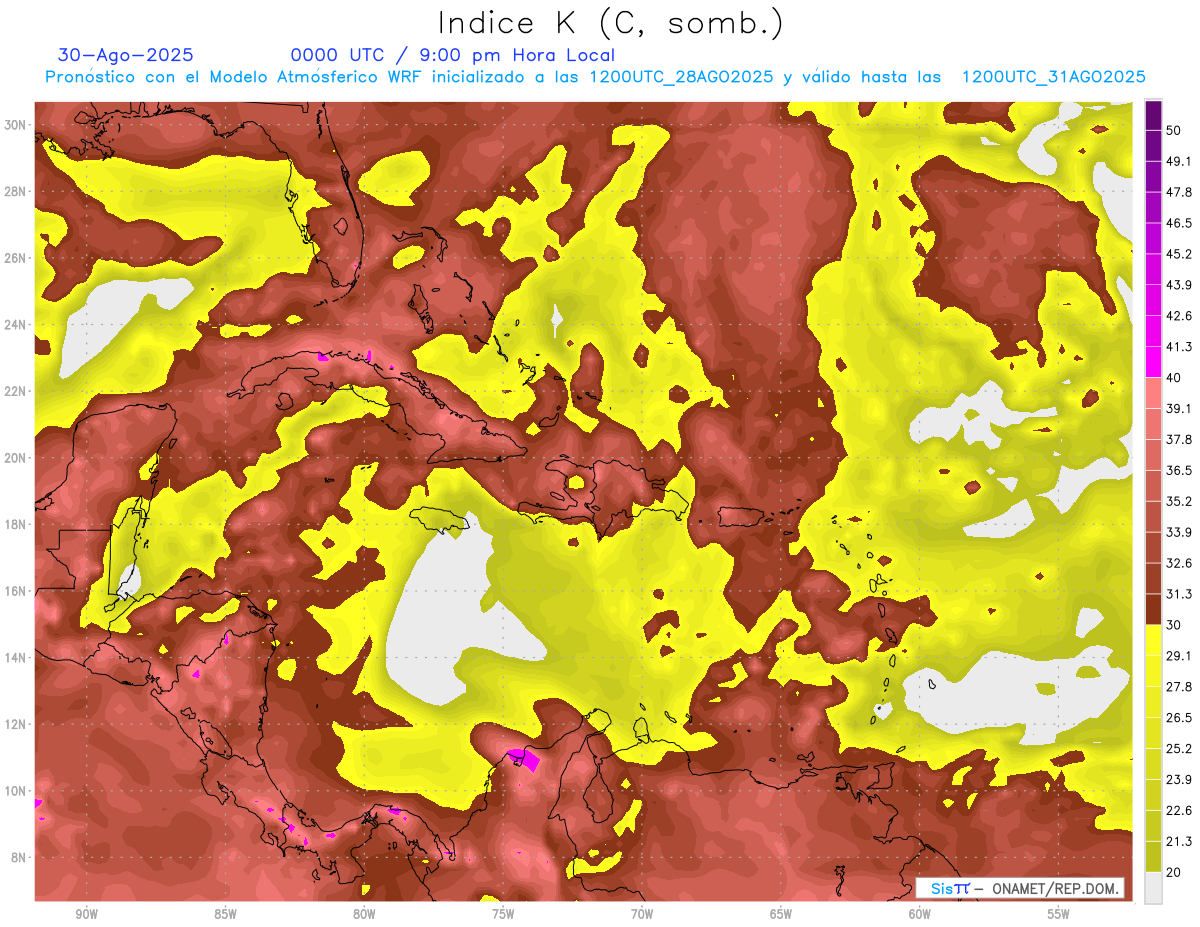Viewport: 1200px width, 927px height.
Task: Click the colorbar value '41.3'
Action: [x=1179, y=347]
